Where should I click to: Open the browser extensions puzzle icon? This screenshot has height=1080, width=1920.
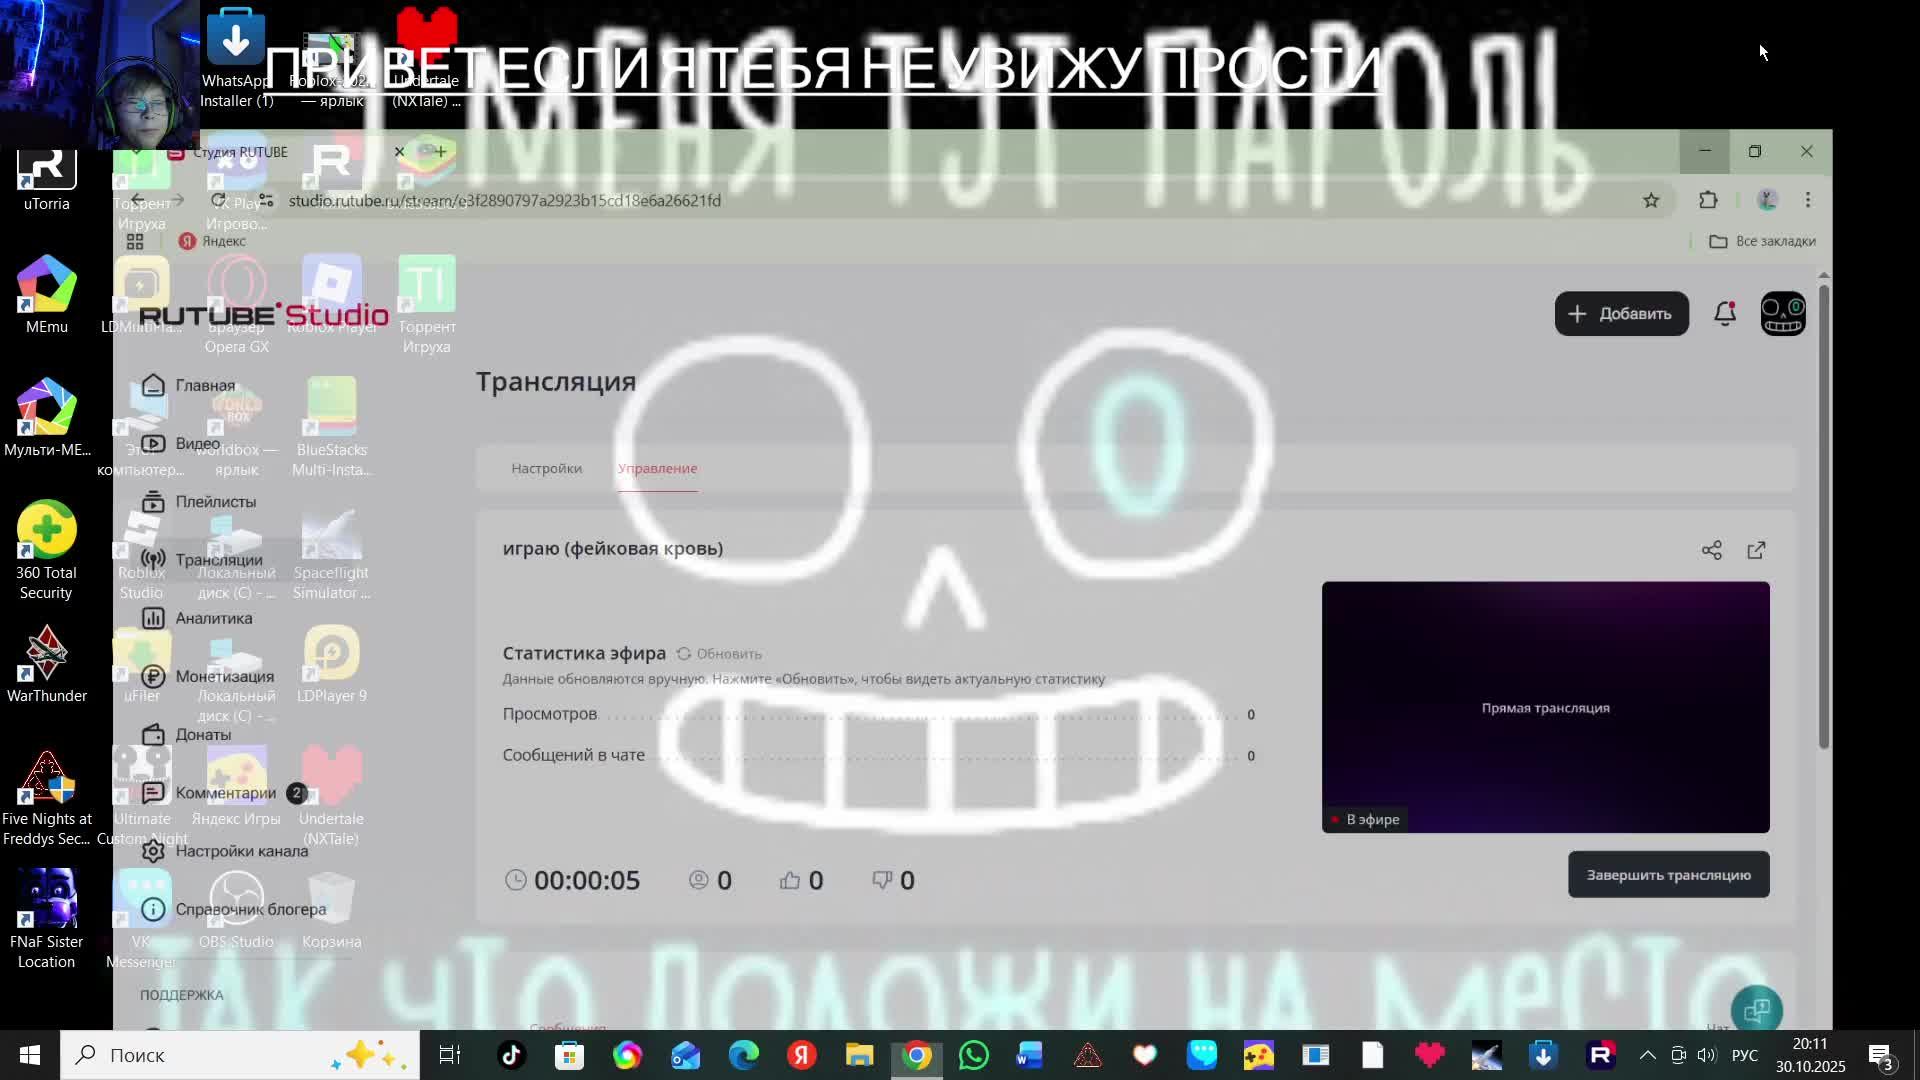coord(1708,200)
